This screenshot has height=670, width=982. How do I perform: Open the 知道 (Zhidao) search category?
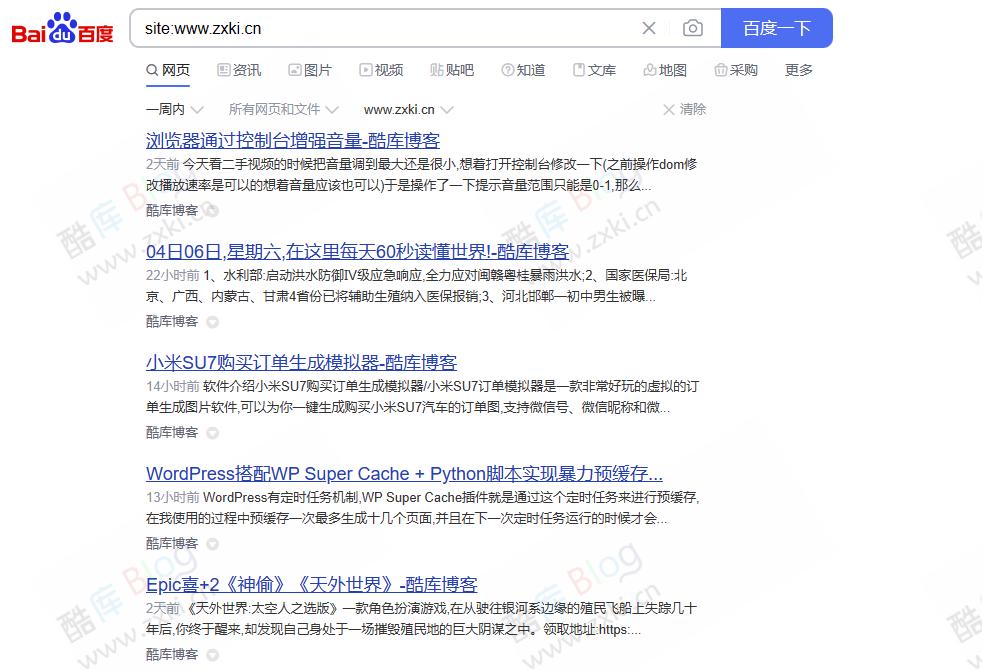click(x=523, y=70)
